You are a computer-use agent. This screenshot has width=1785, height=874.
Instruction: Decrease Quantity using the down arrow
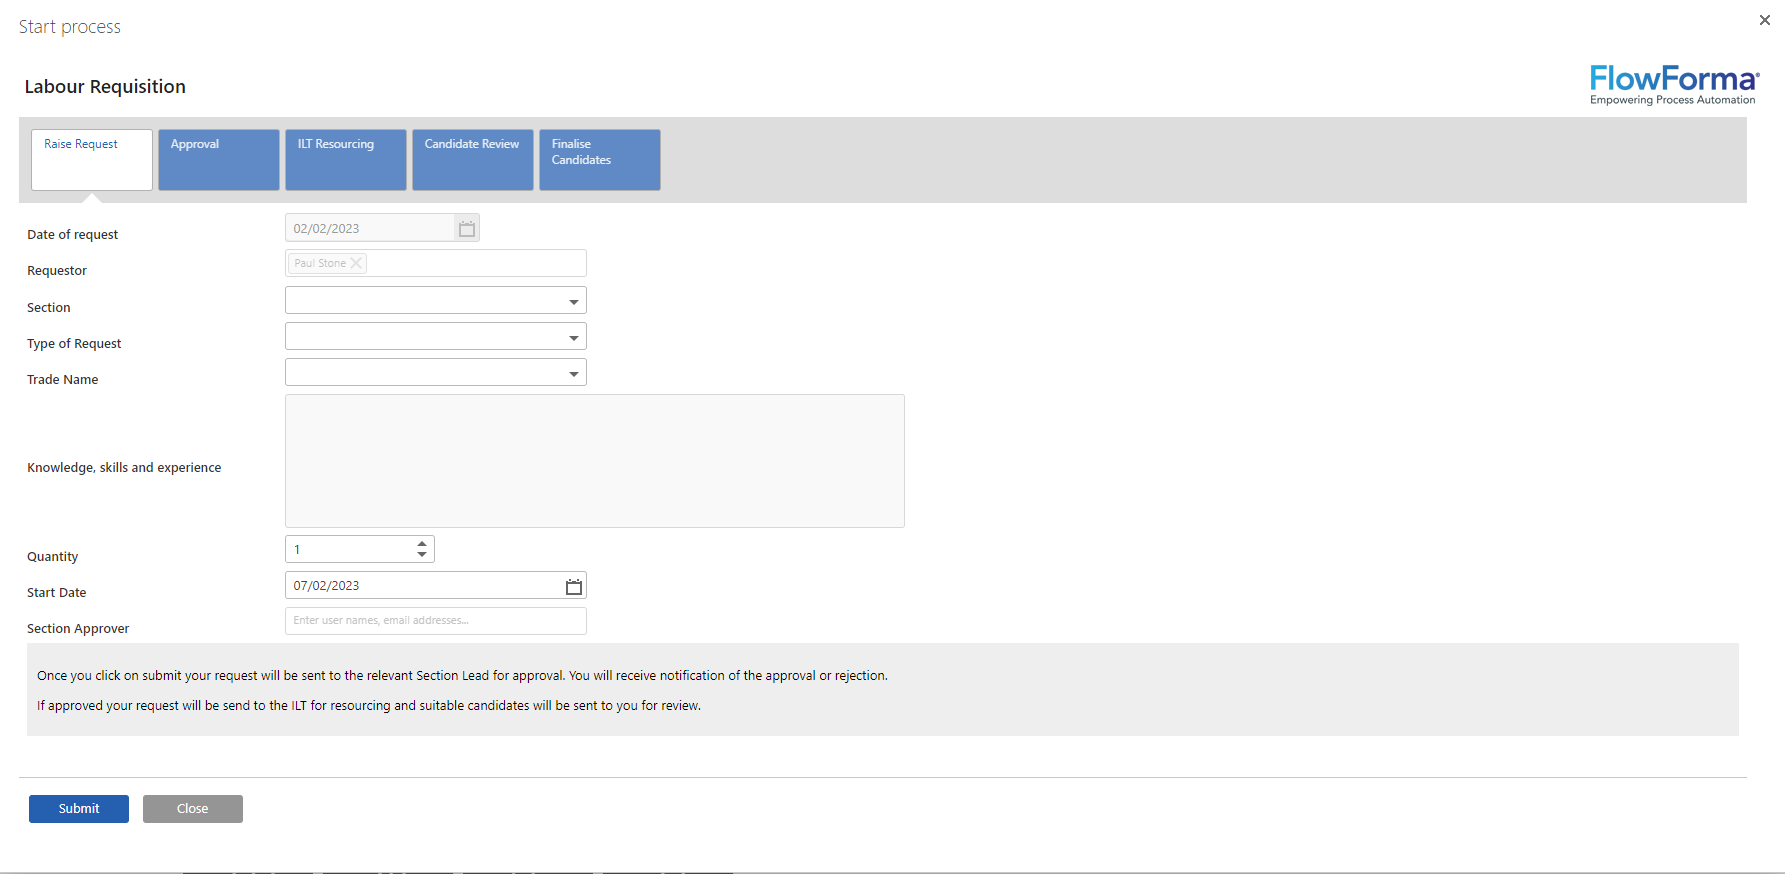[x=422, y=555]
